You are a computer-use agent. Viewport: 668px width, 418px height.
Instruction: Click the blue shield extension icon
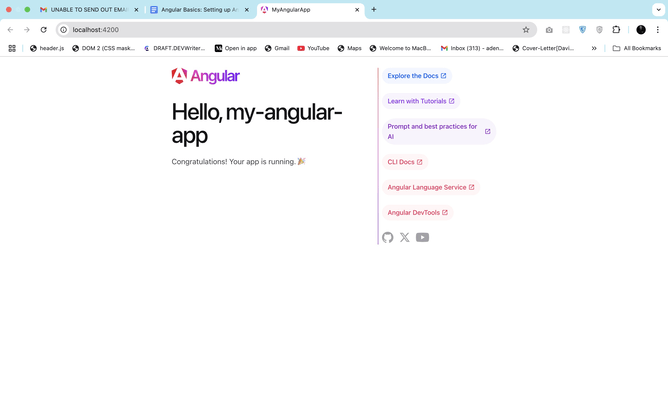coord(582,30)
